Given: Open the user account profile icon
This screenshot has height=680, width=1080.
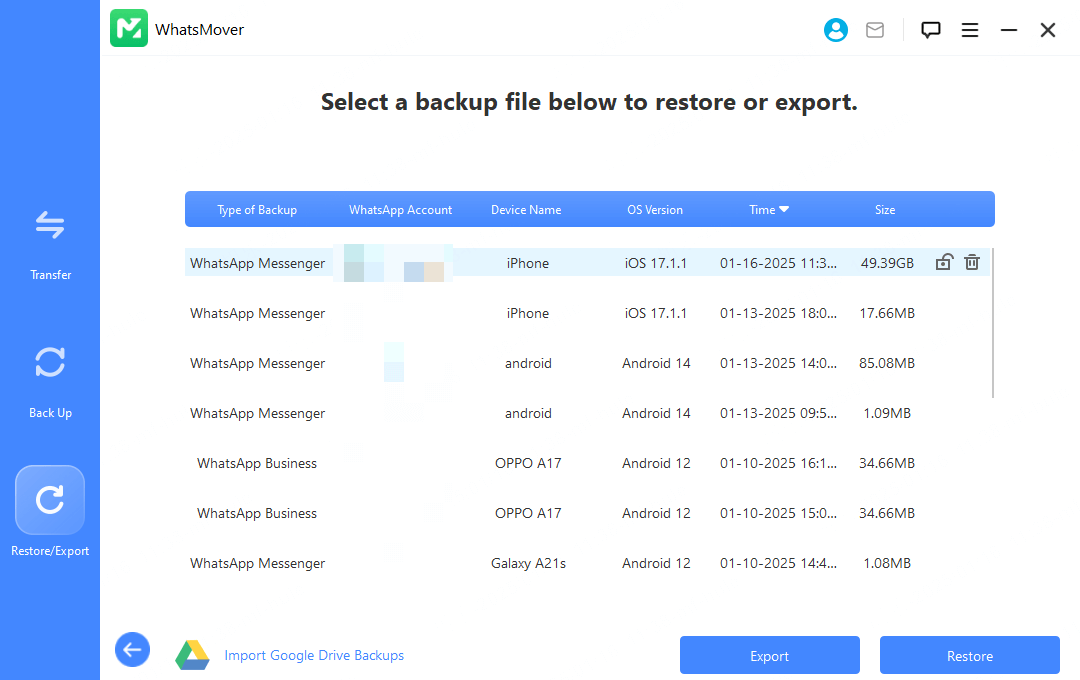Looking at the screenshot, I should coord(836,30).
